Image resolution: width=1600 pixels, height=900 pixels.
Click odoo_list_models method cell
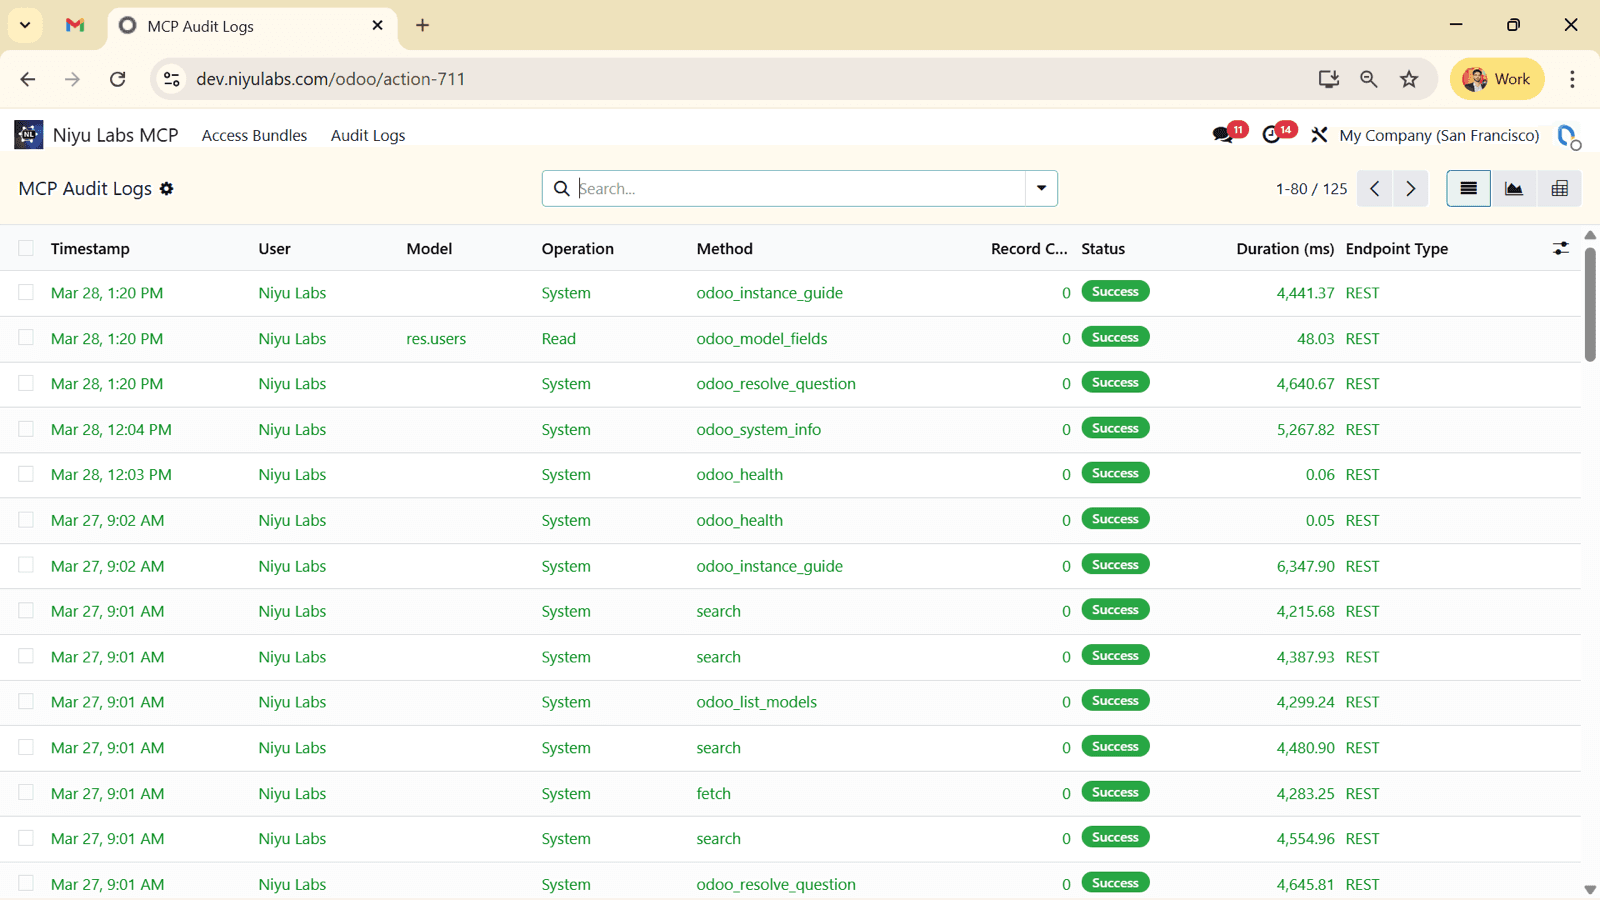[757, 702]
